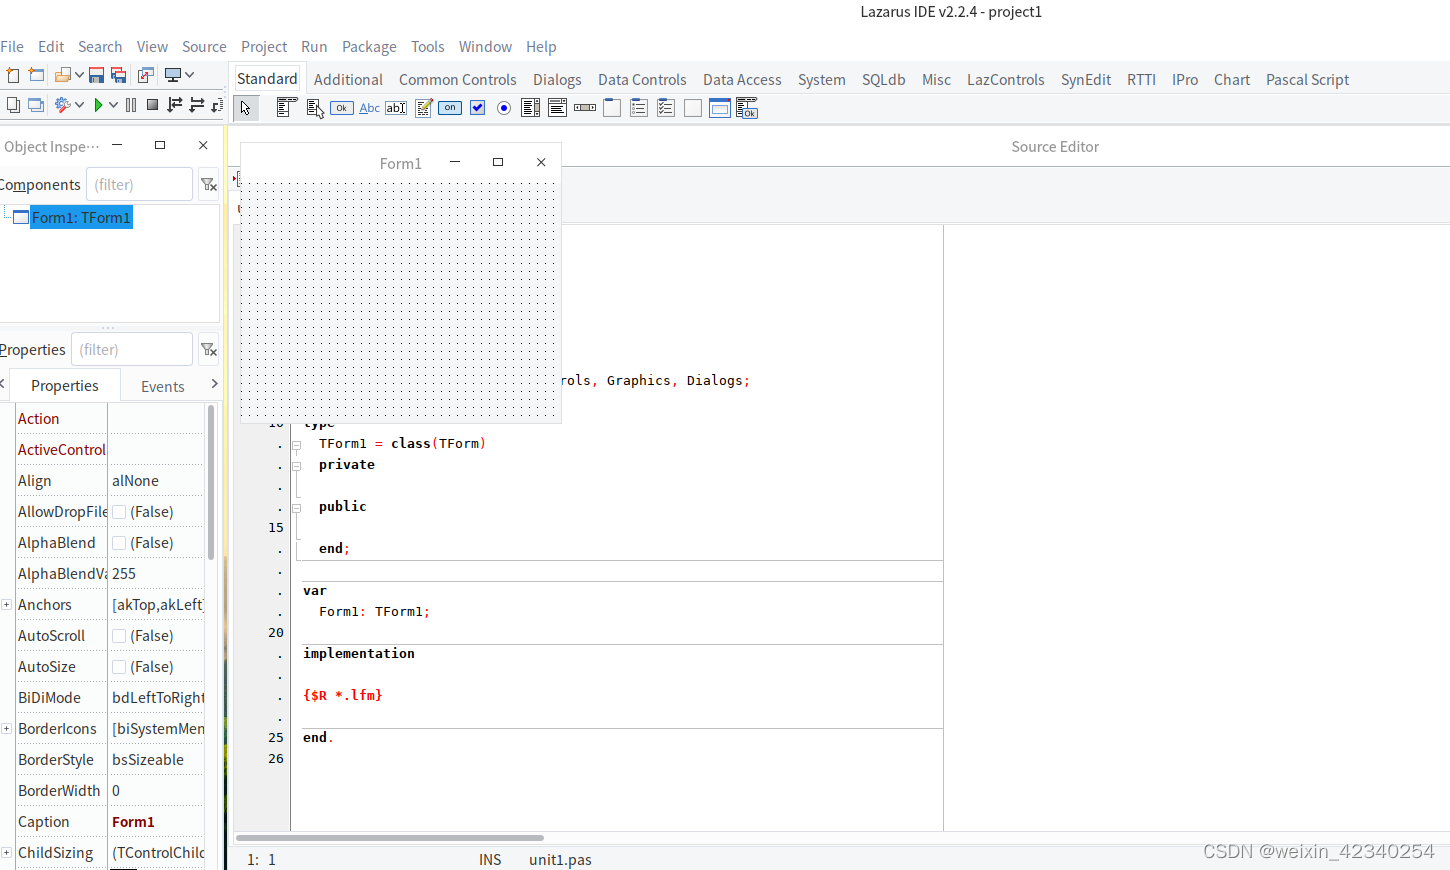Switch to the Events tab
Image resolution: width=1450 pixels, height=870 pixels.
pos(163,386)
